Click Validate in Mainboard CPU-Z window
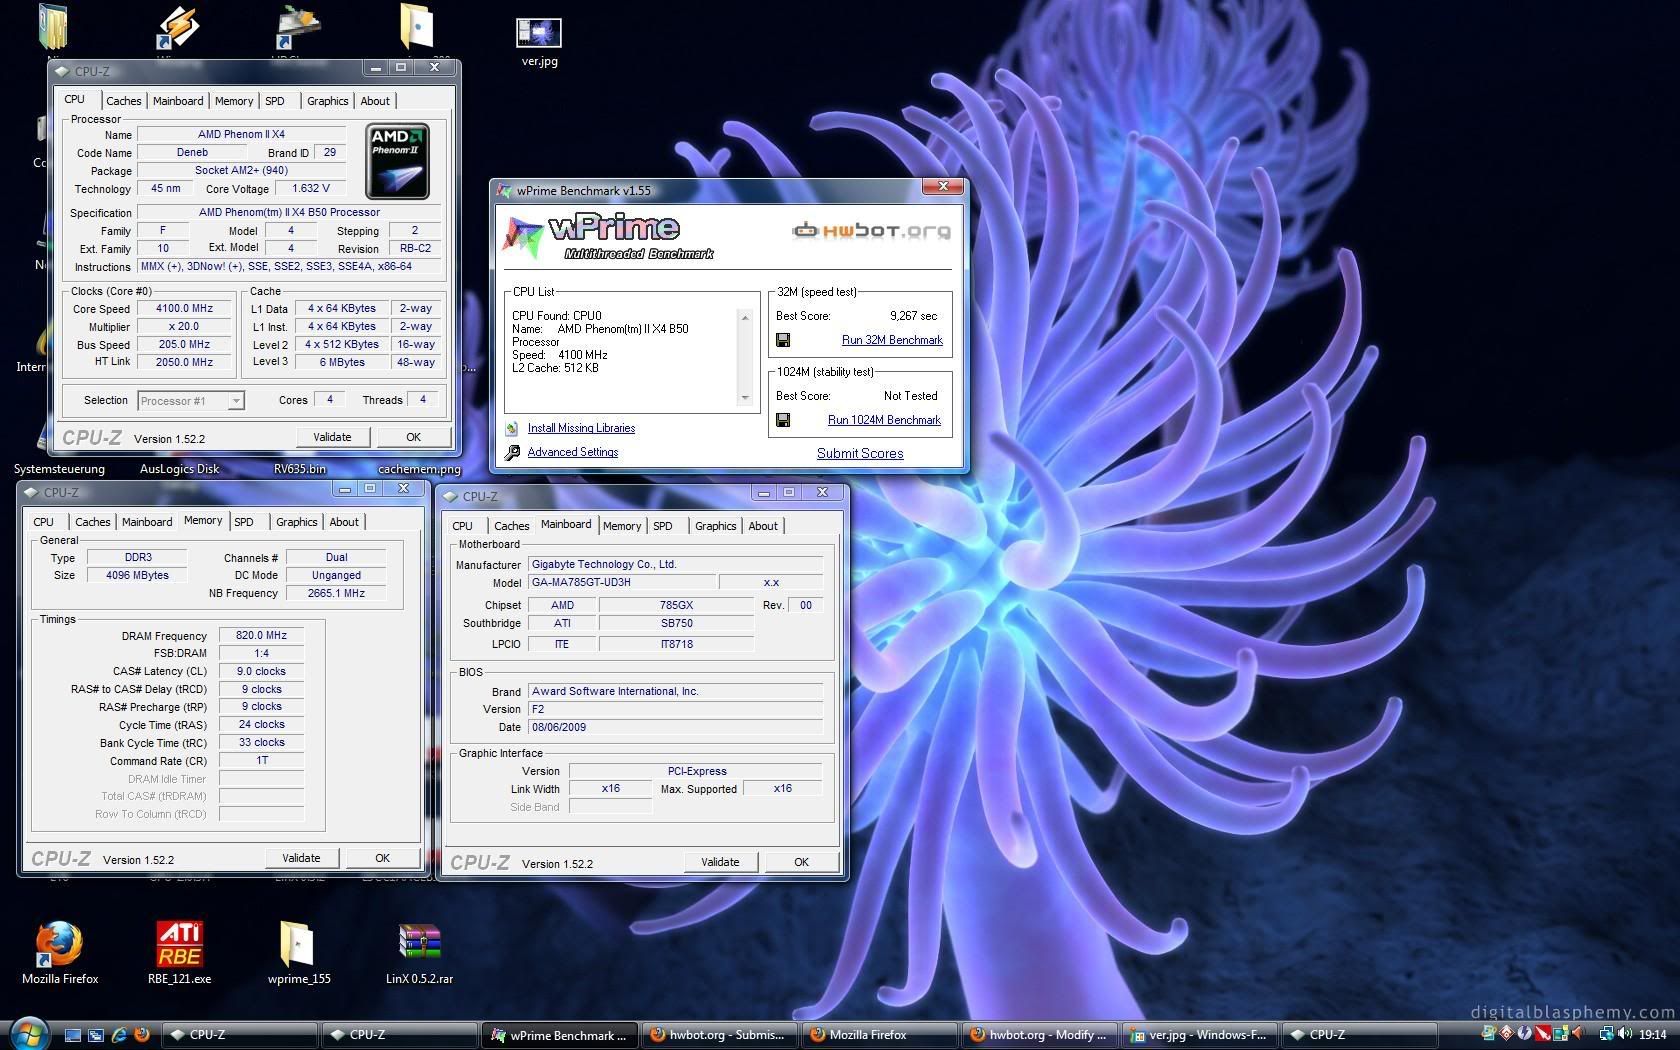Image resolution: width=1680 pixels, height=1050 pixels. (x=720, y=862)
